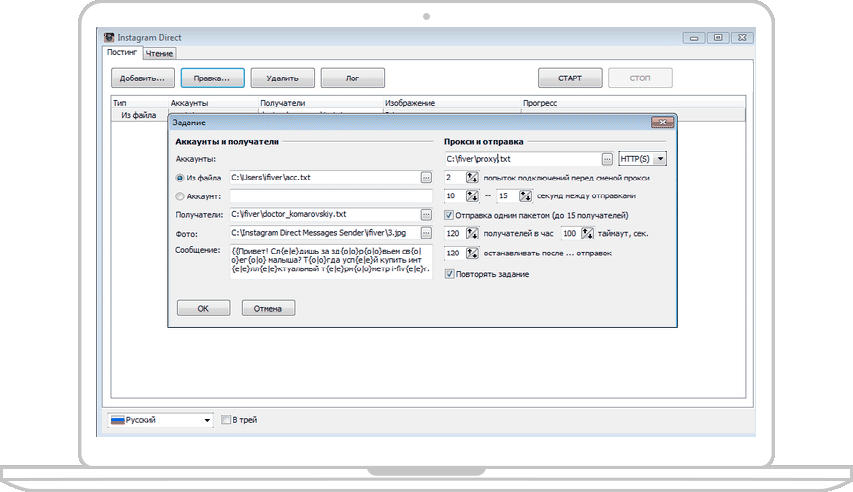
Task: Select the 'Аккаунт' radio button
Action: pyautogui.click(x=180, y=196)
